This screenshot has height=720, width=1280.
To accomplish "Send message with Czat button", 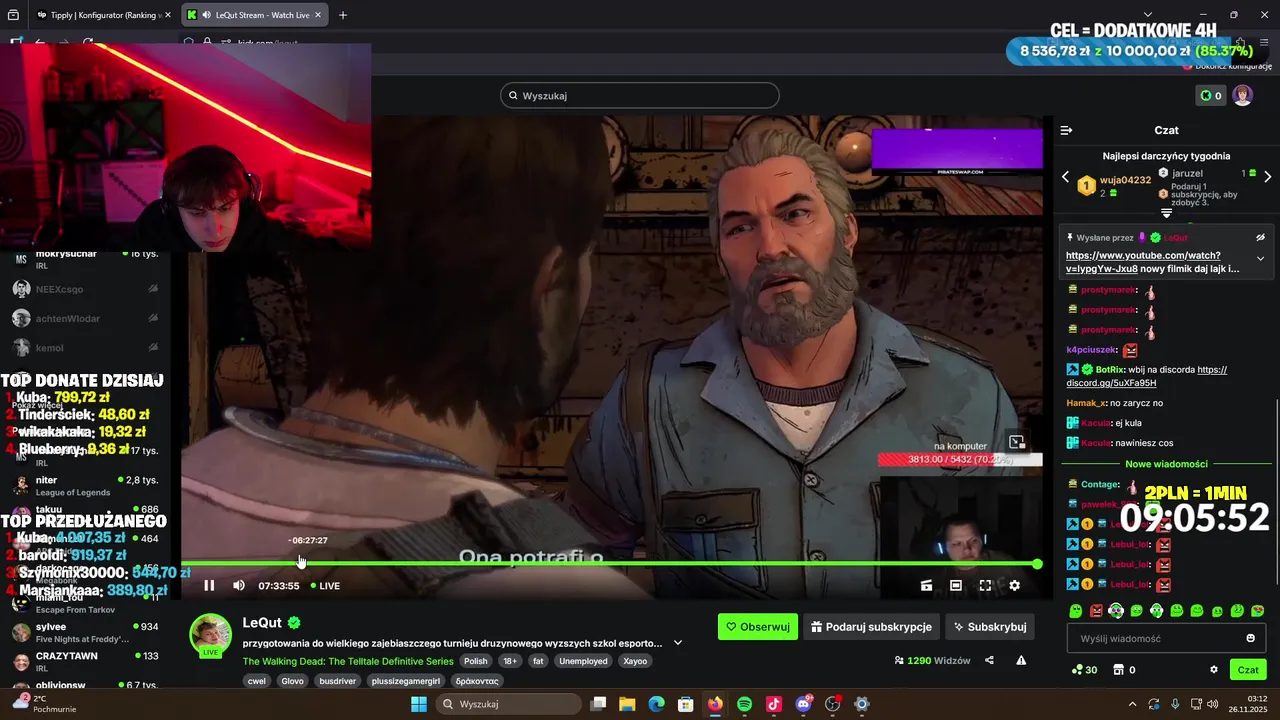I will point(1248,670).
